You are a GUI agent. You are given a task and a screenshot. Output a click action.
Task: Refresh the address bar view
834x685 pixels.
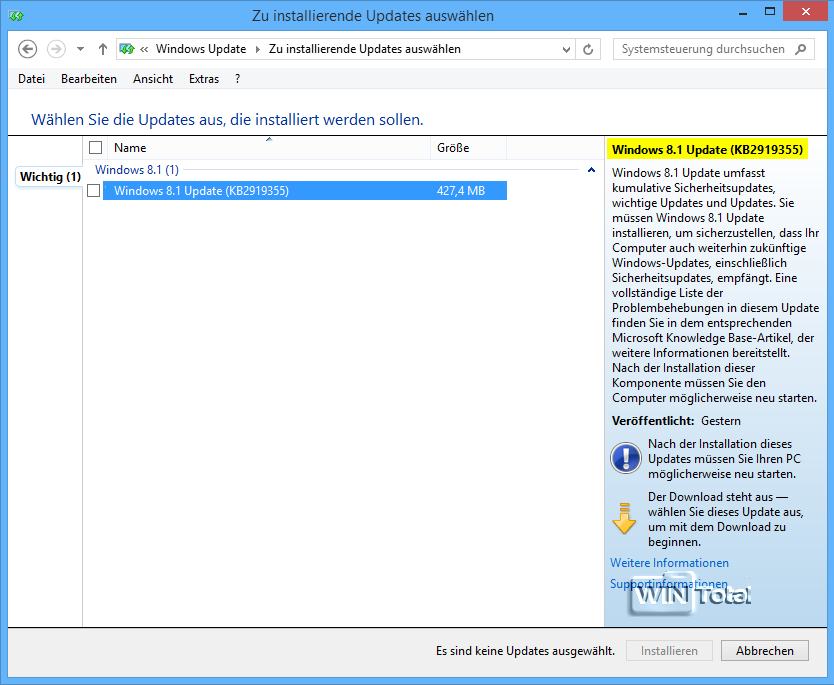point(588,49)
